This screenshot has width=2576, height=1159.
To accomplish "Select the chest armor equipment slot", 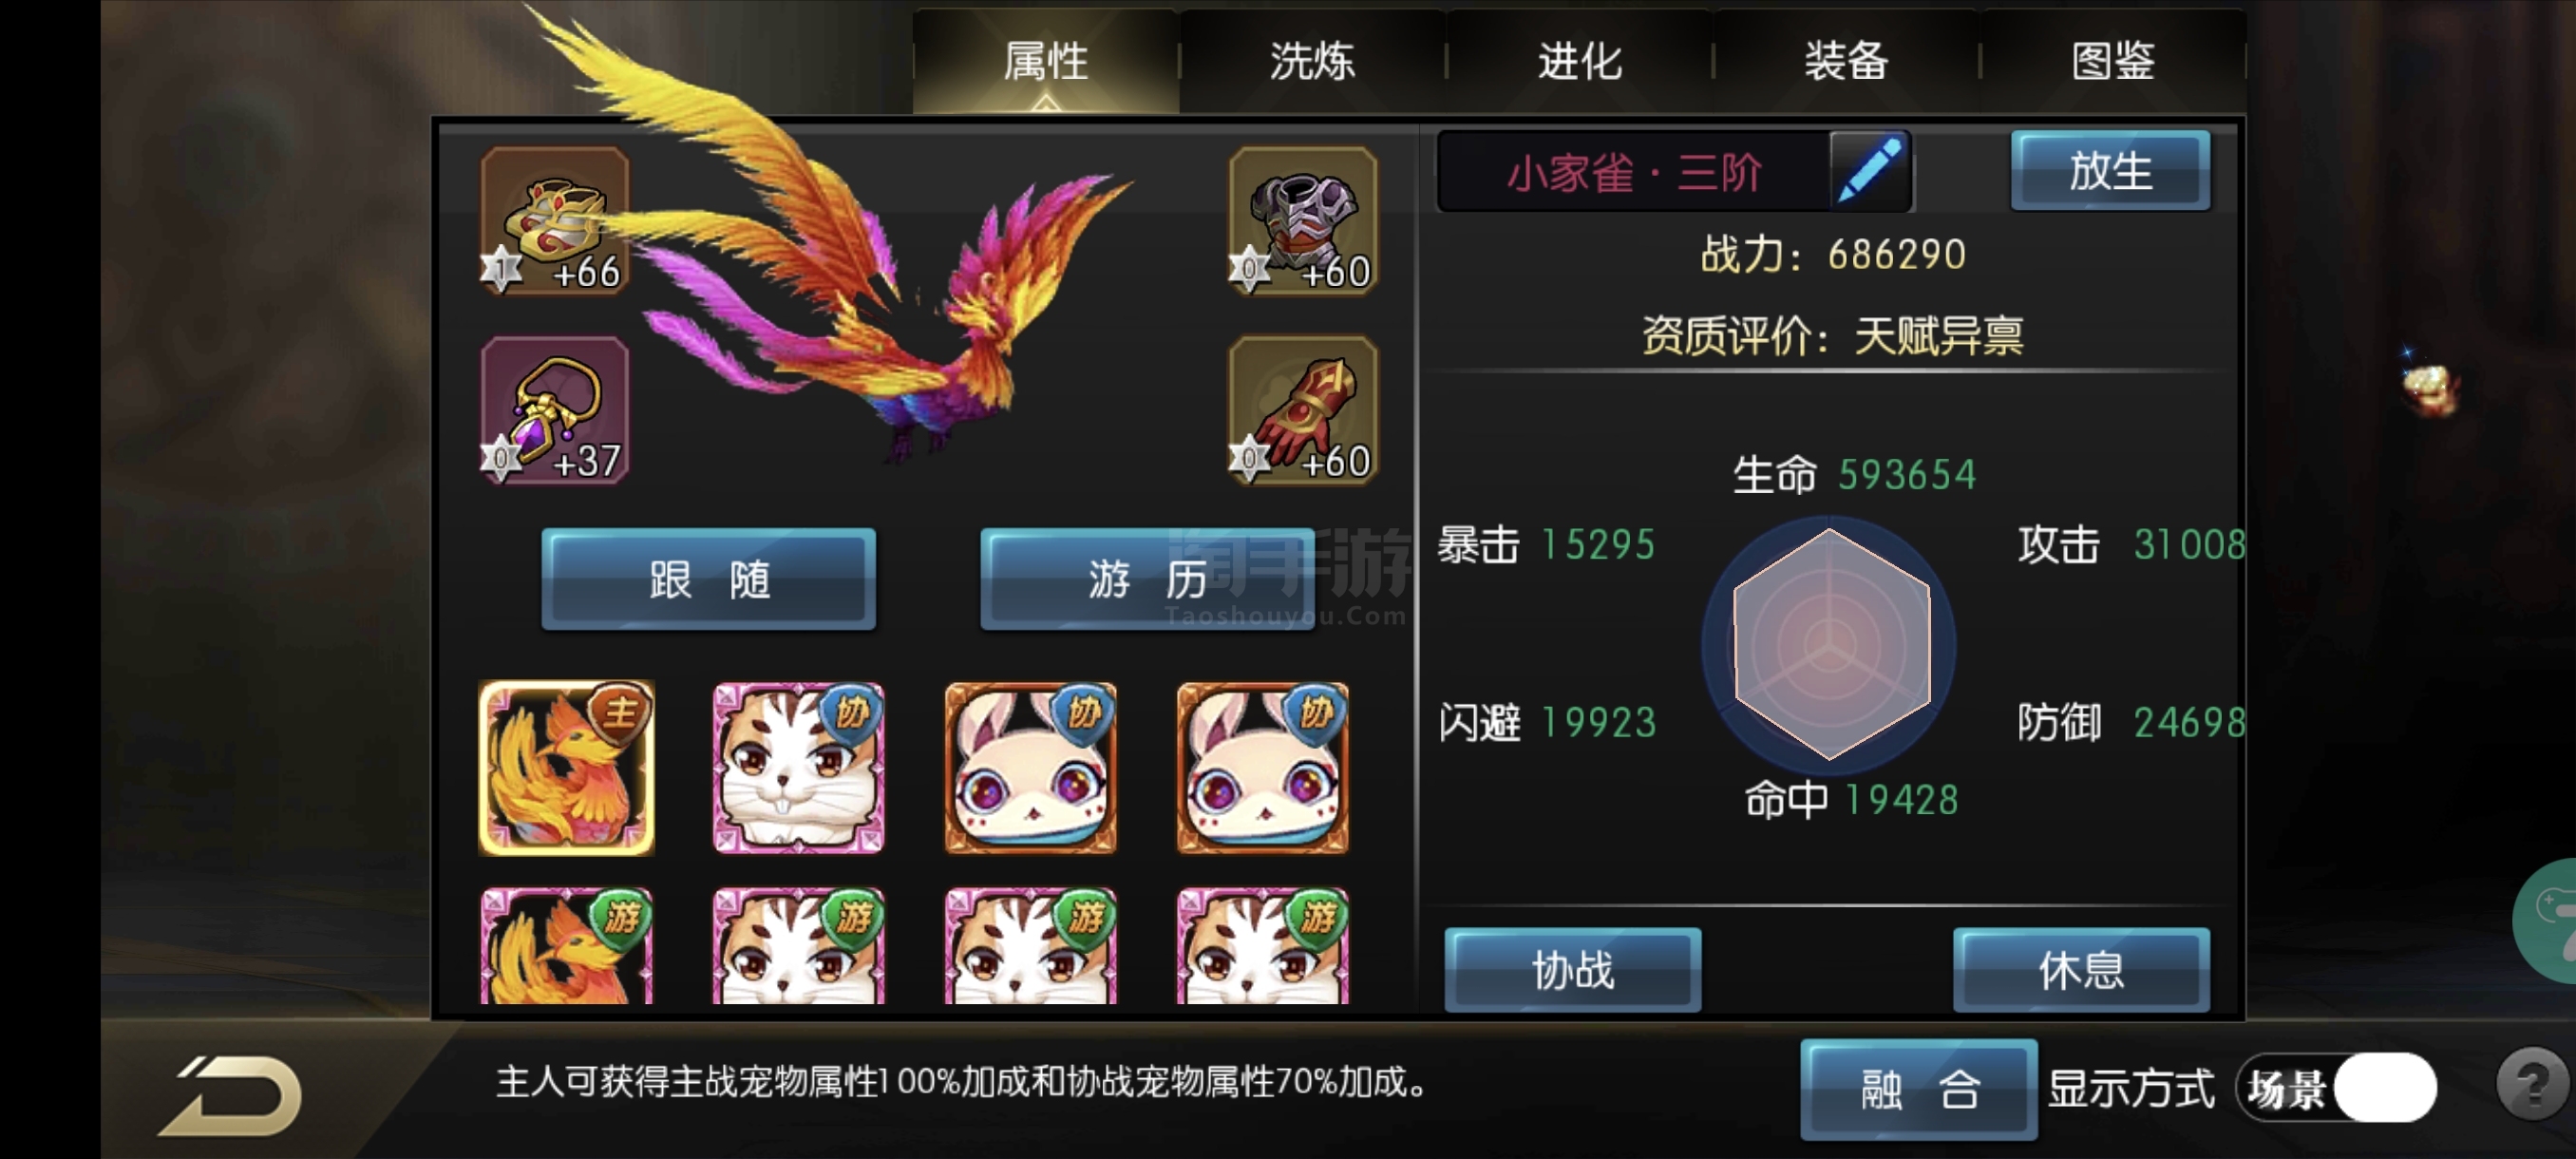I will pos(1303,221).
